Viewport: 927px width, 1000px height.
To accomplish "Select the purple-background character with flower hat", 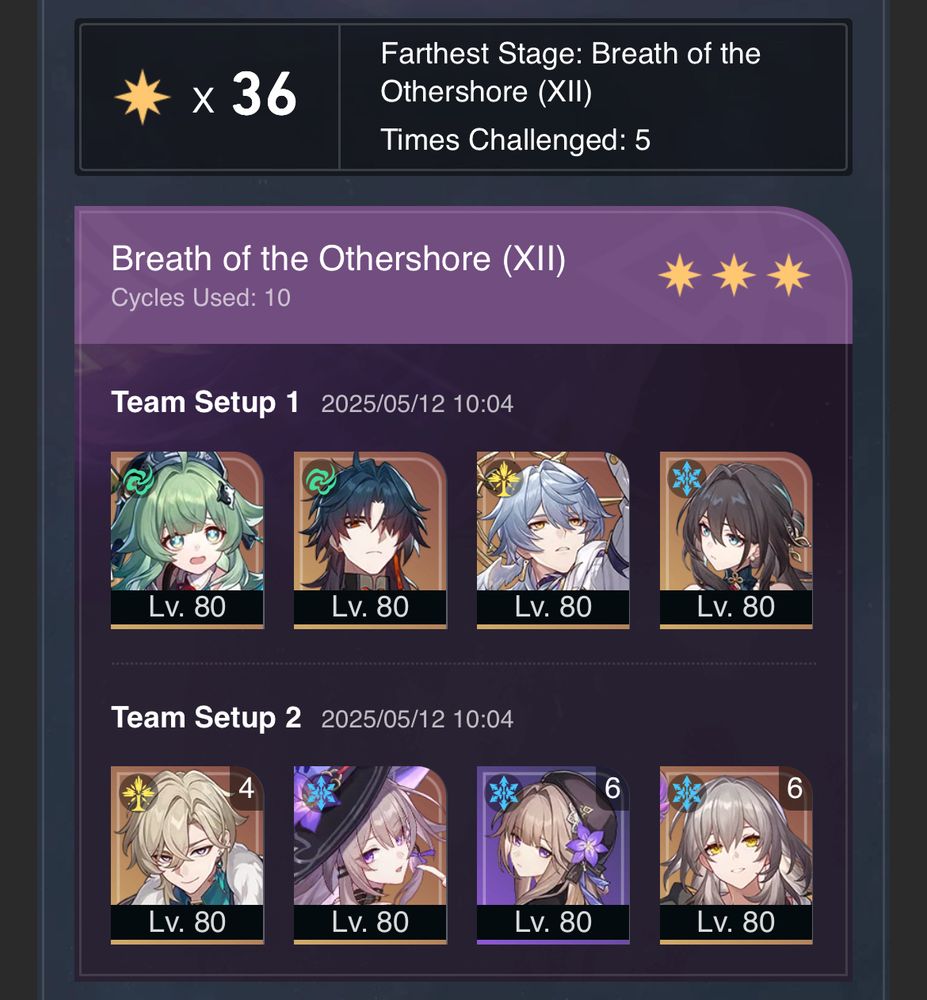I will click(x=553, y=855).
